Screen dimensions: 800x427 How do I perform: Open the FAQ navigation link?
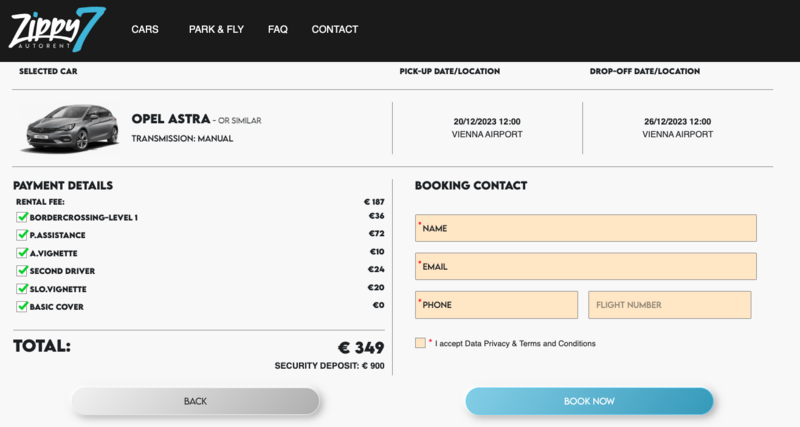(278, 30)
